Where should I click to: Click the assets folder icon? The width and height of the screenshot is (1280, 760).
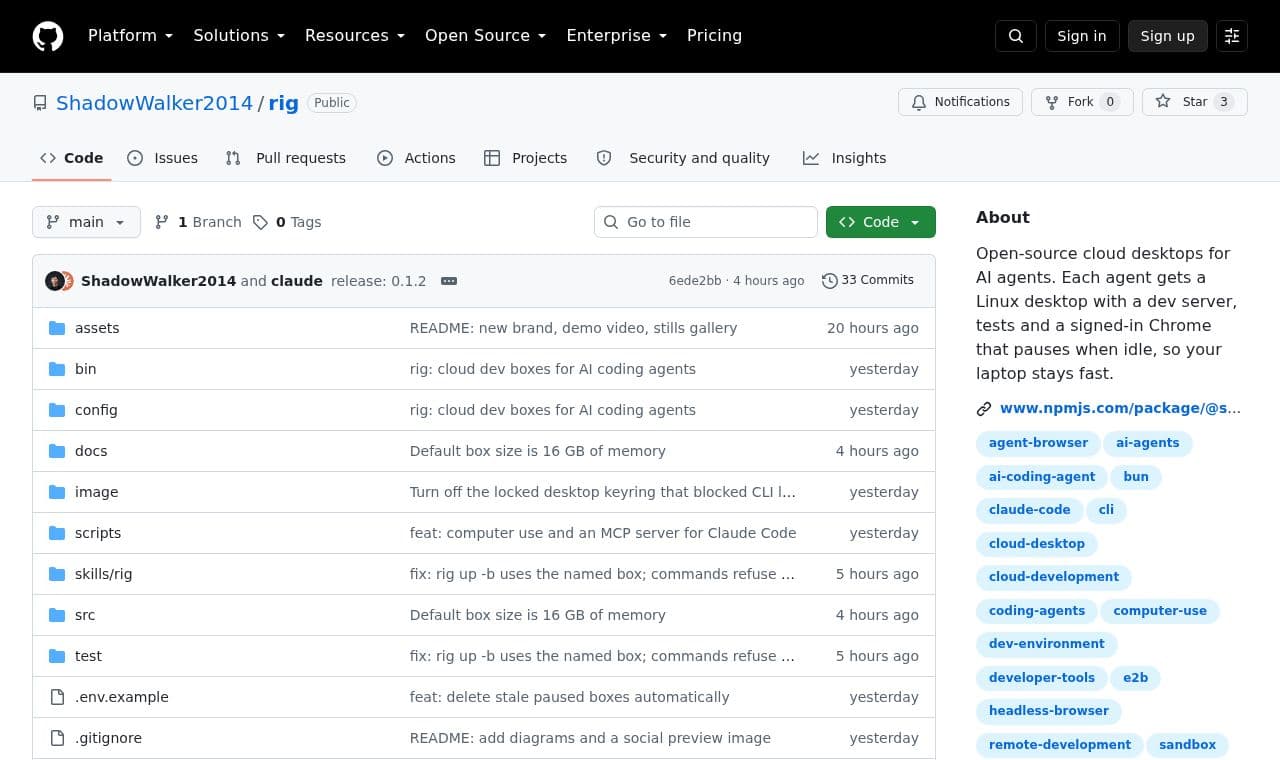57,328
